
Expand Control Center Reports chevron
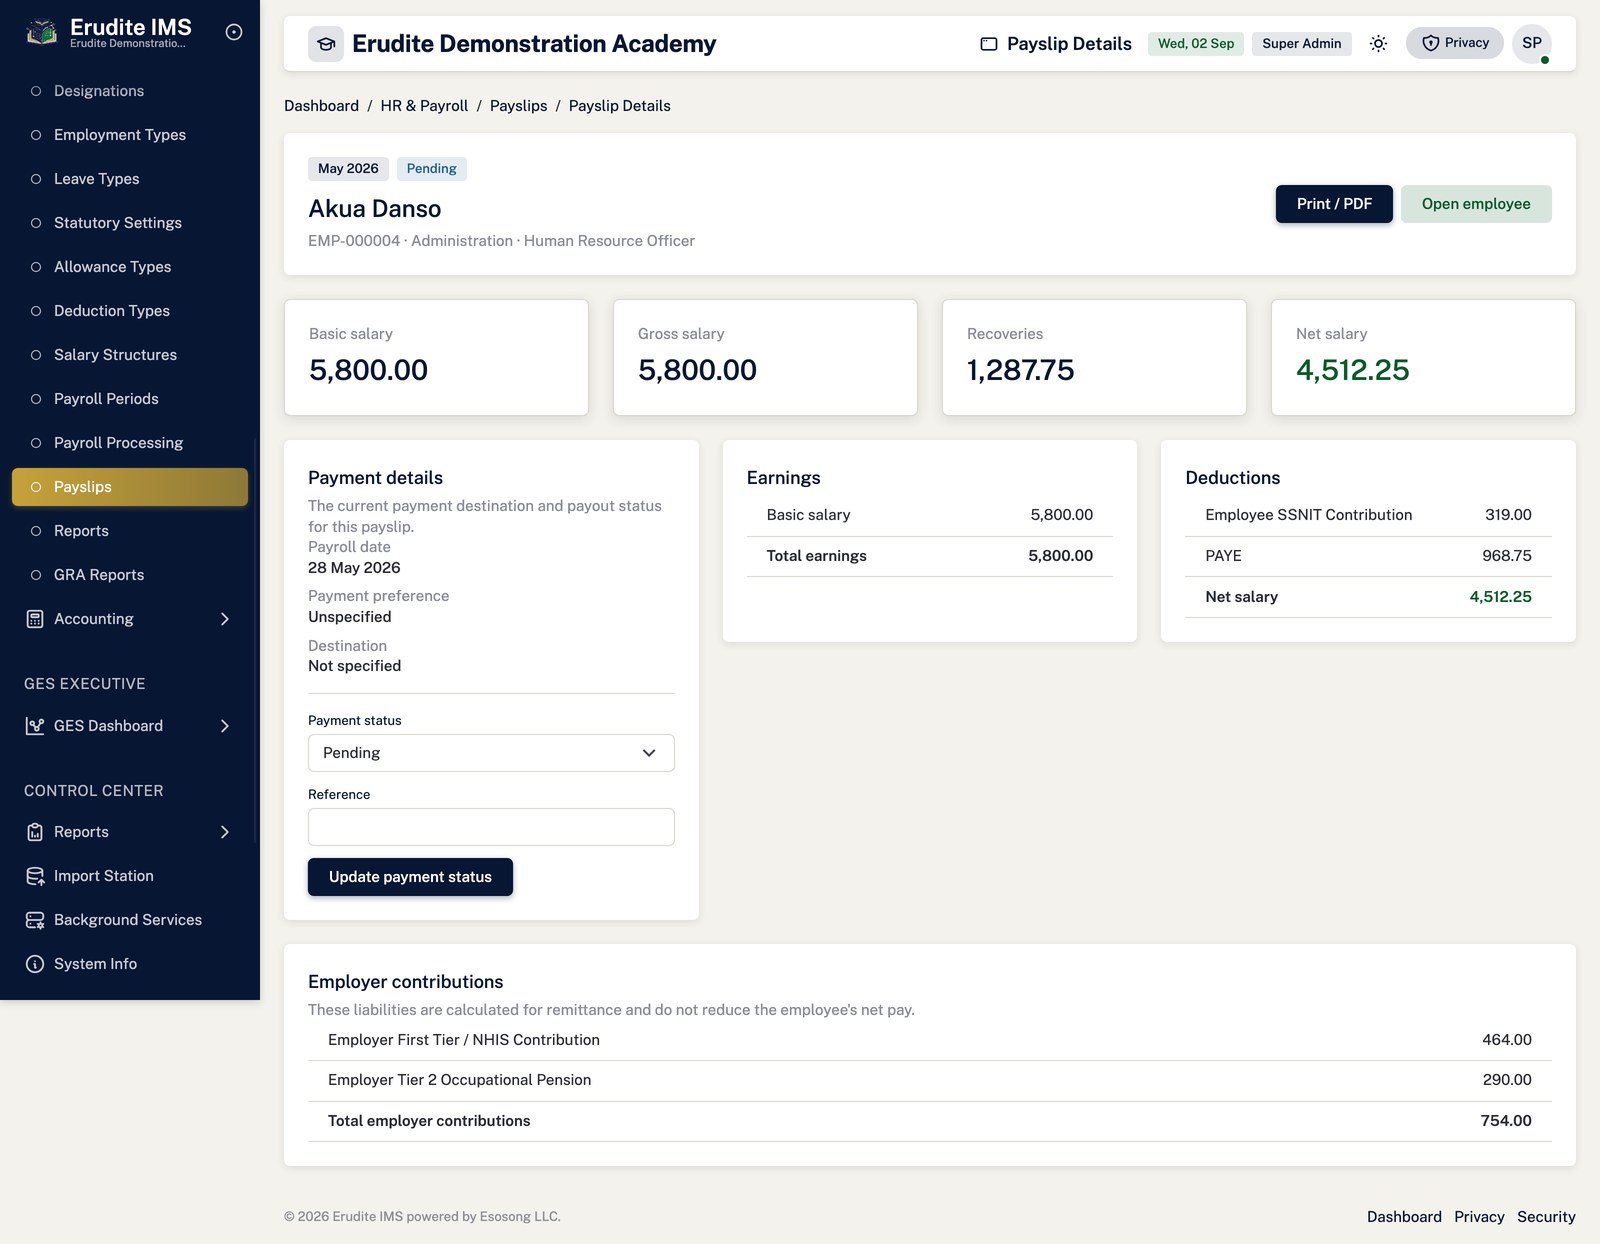coord(225,832)
